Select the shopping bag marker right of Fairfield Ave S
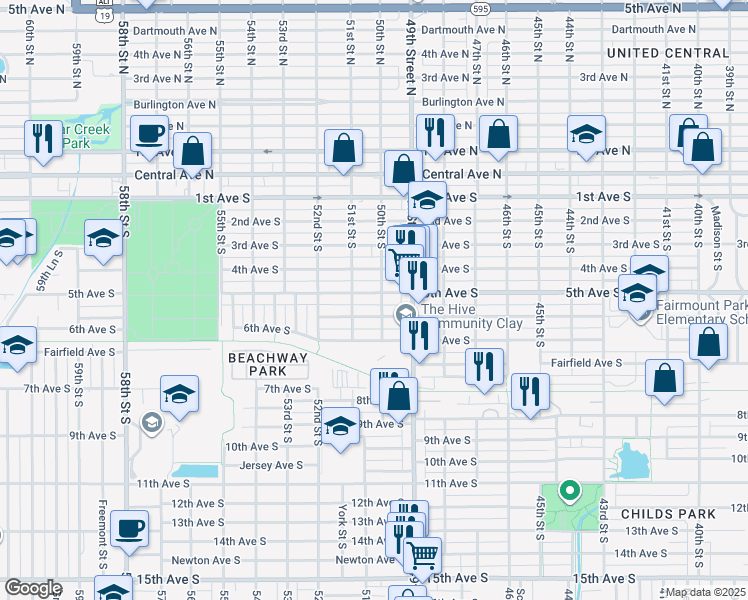Screen dimensions: 748x600 [708, 343]
